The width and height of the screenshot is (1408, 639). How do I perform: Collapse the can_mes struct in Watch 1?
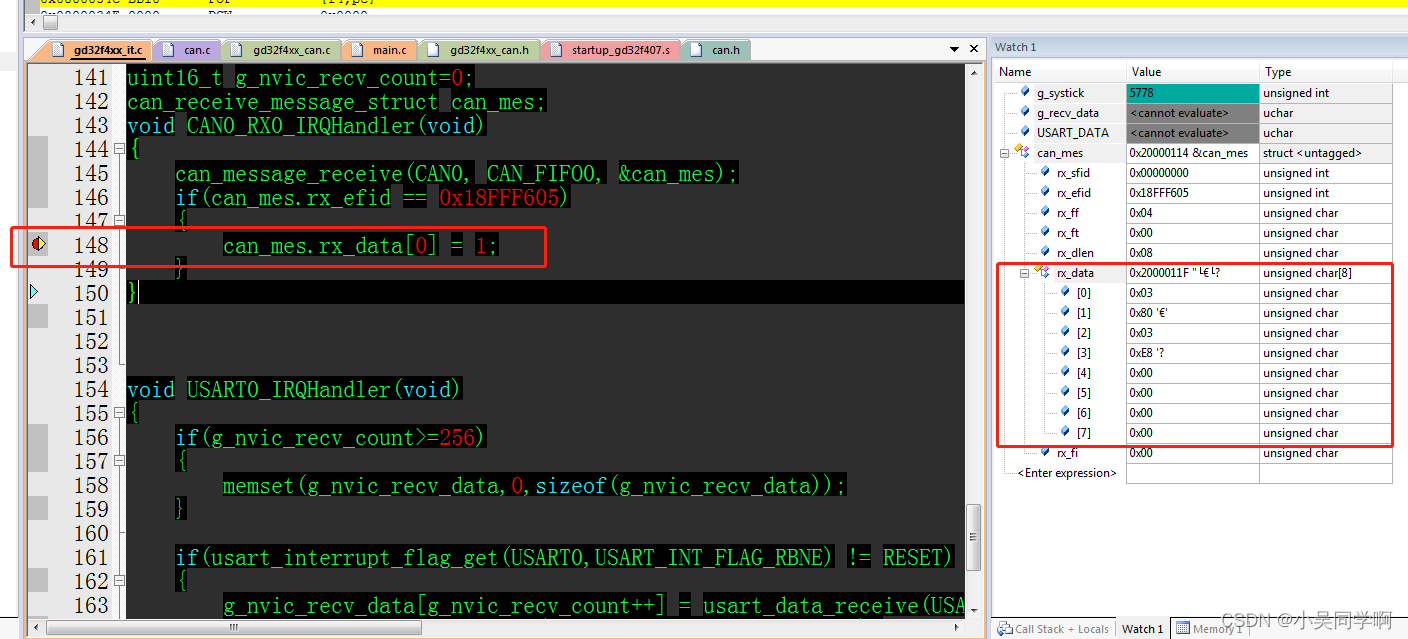tap(1005, 153)
